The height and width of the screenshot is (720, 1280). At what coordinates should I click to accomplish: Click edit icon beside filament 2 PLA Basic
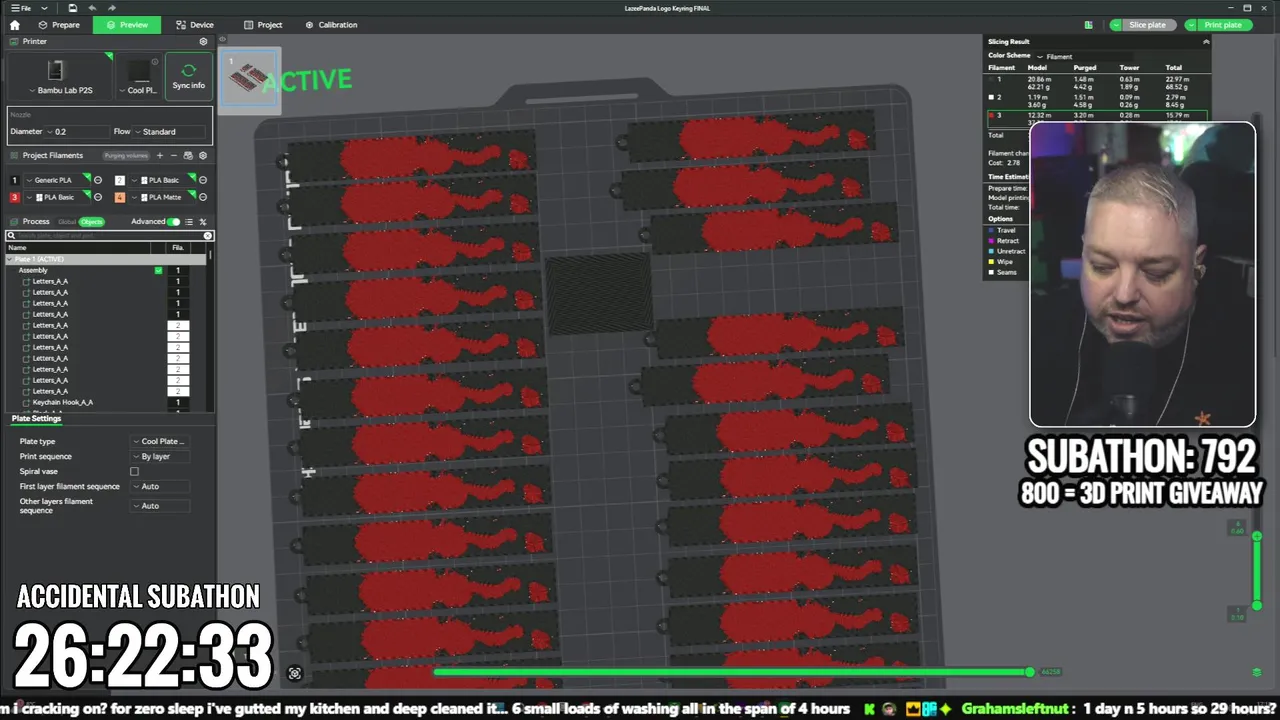tap(203, 180)
